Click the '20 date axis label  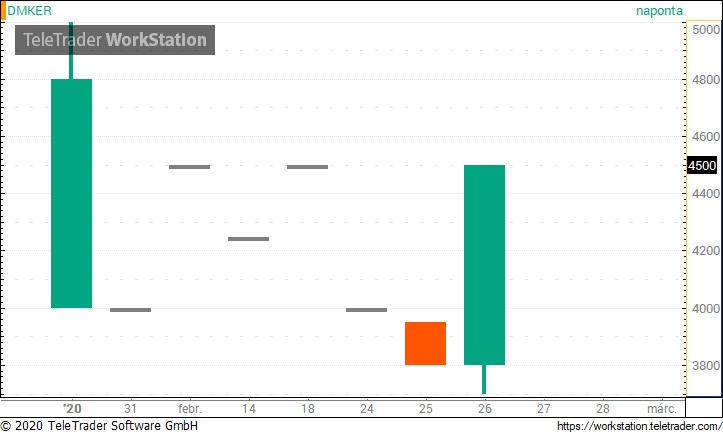(x=72, y=409)
